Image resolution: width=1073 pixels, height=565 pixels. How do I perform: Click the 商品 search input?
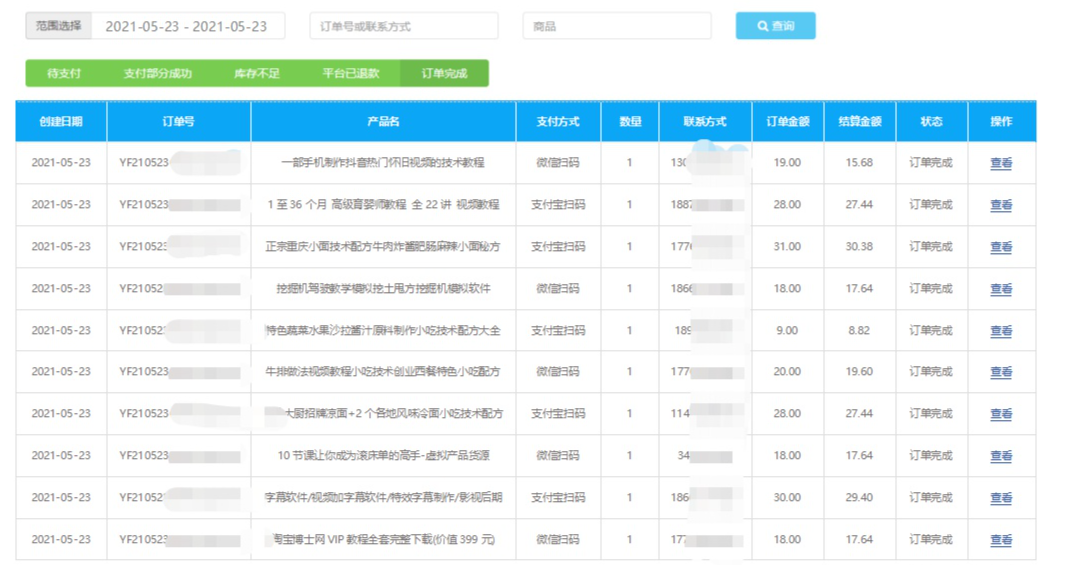pos(616,26)
